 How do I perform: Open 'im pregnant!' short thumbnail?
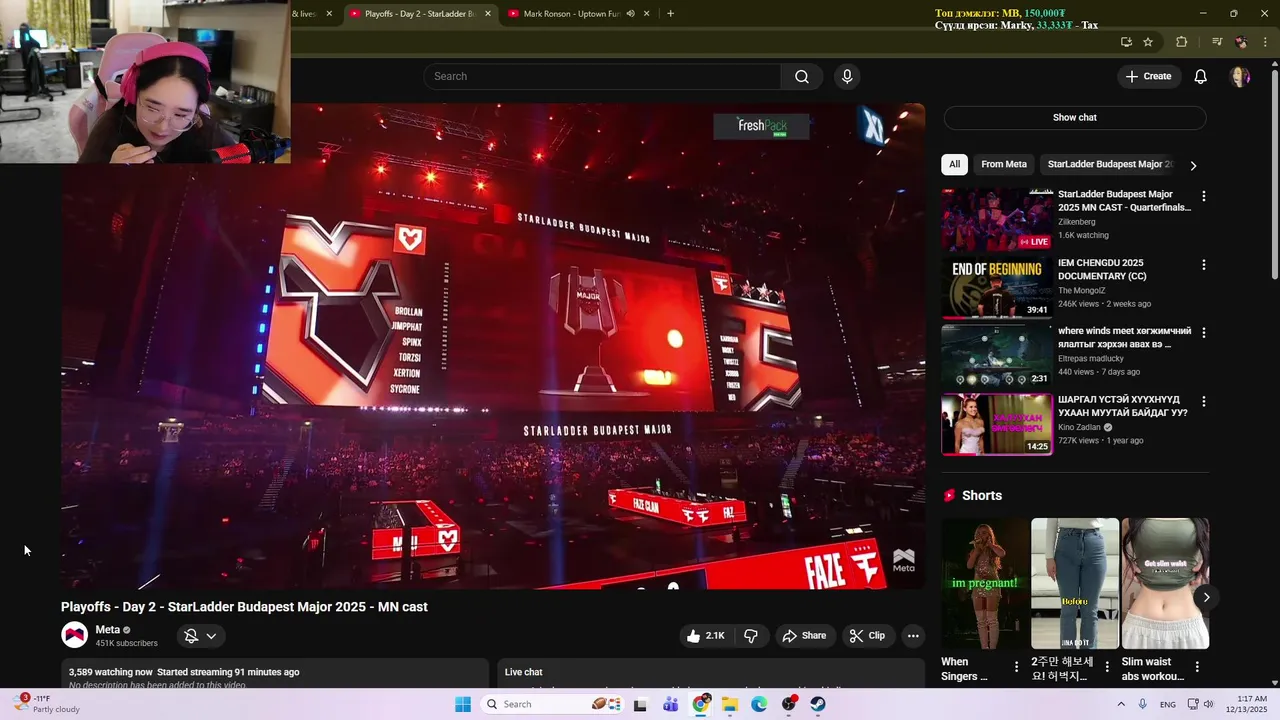click(x=985, y=583)
